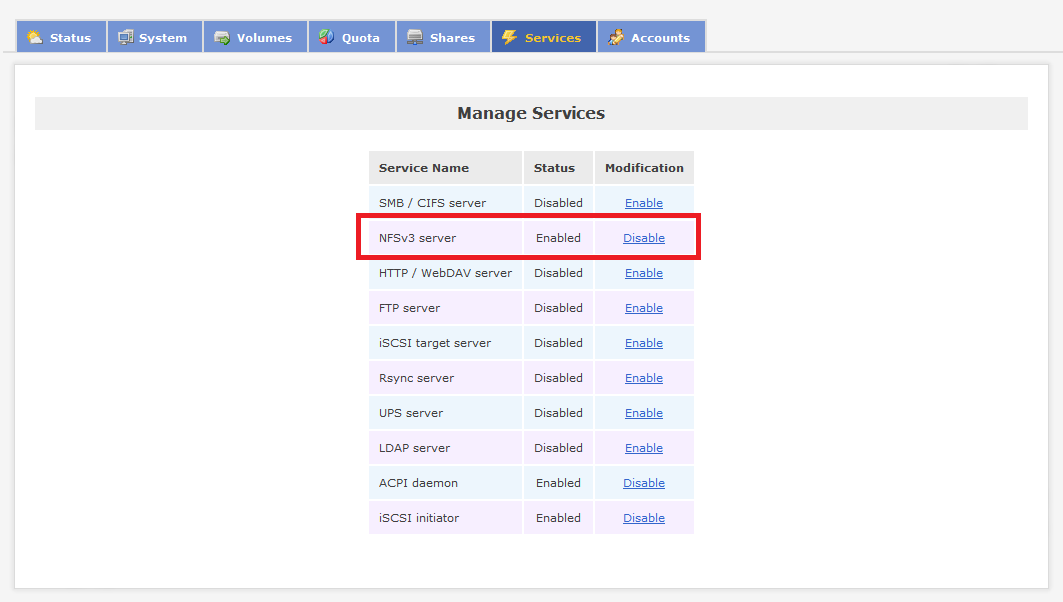1063x602 pixels.
Task: Disable the ACPI daemon
Action: (644, 483)
